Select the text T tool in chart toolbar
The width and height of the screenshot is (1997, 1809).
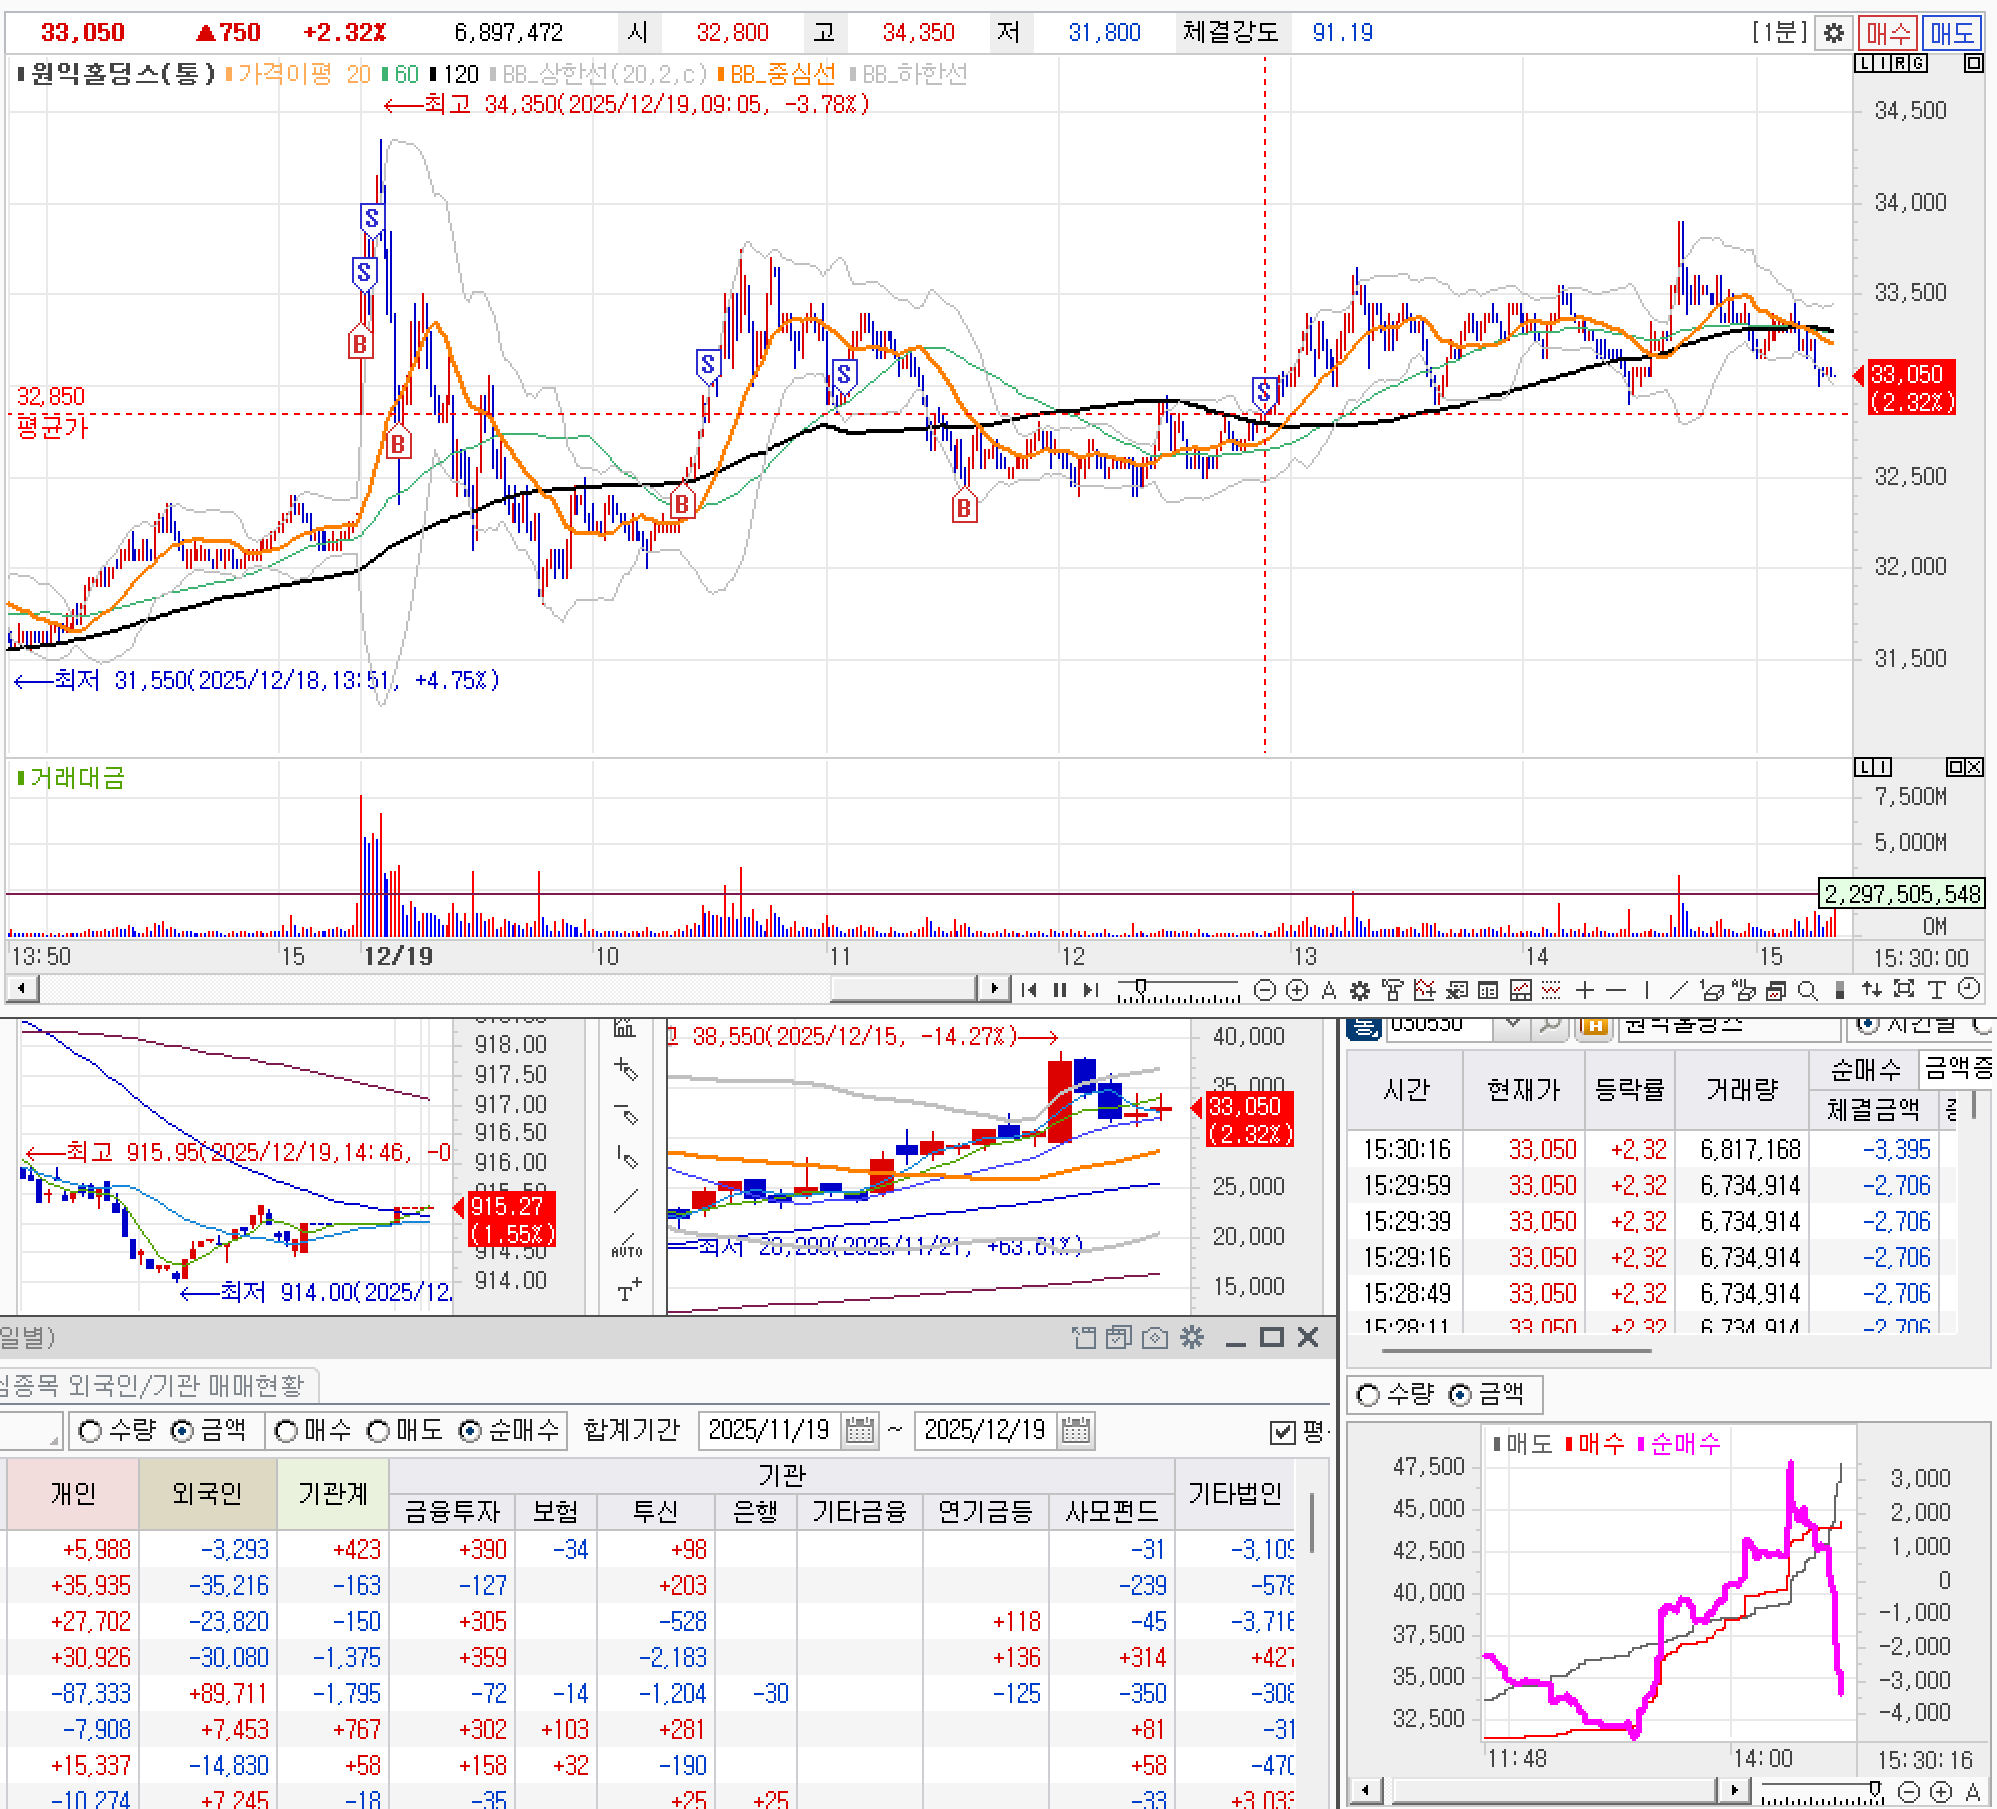1937,990
